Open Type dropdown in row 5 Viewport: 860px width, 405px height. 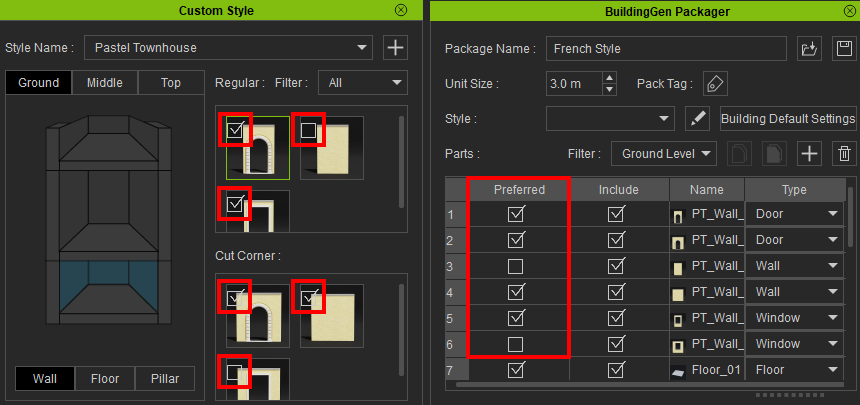[x=794, y=318]
